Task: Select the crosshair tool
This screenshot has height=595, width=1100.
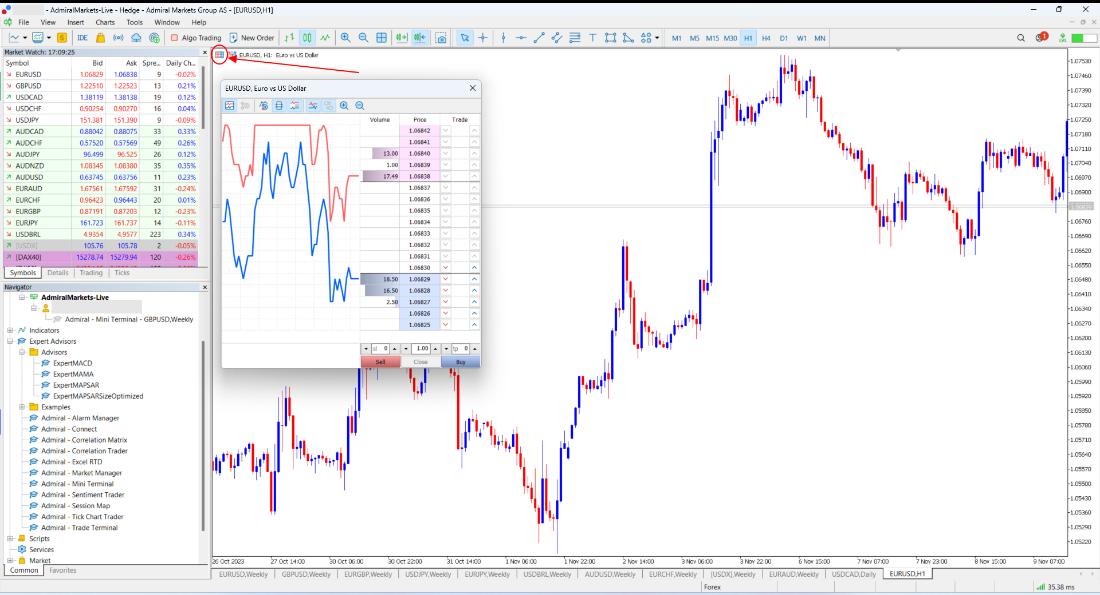Action: pos(483,38)
